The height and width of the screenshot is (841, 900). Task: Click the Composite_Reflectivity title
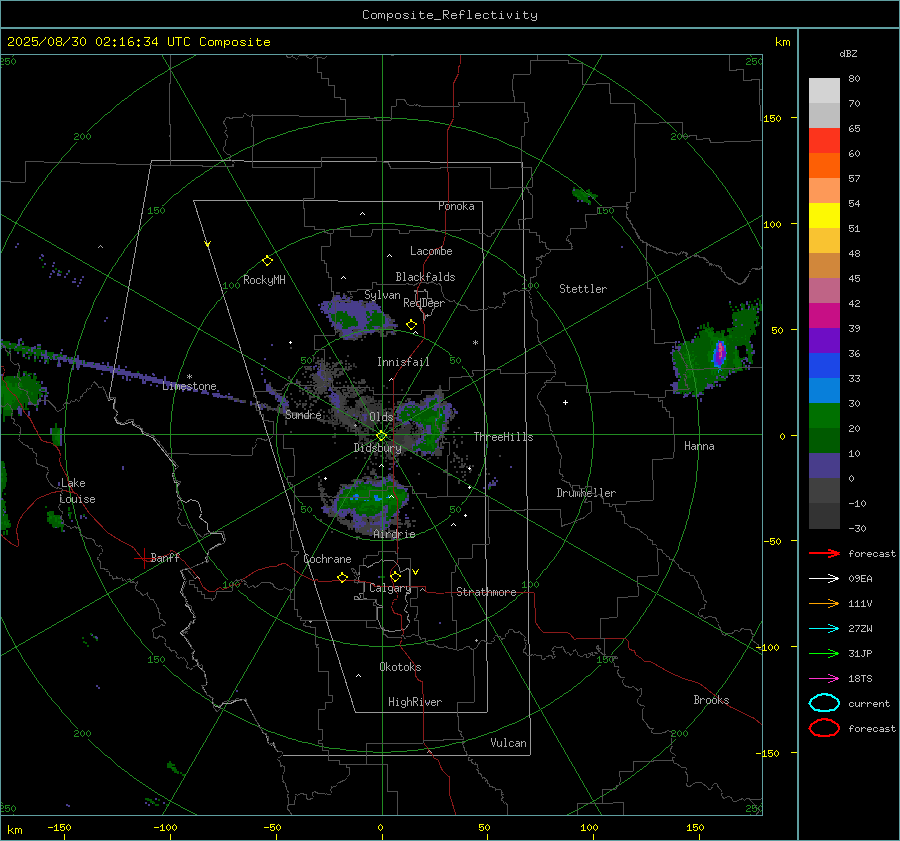coord(450,15)
